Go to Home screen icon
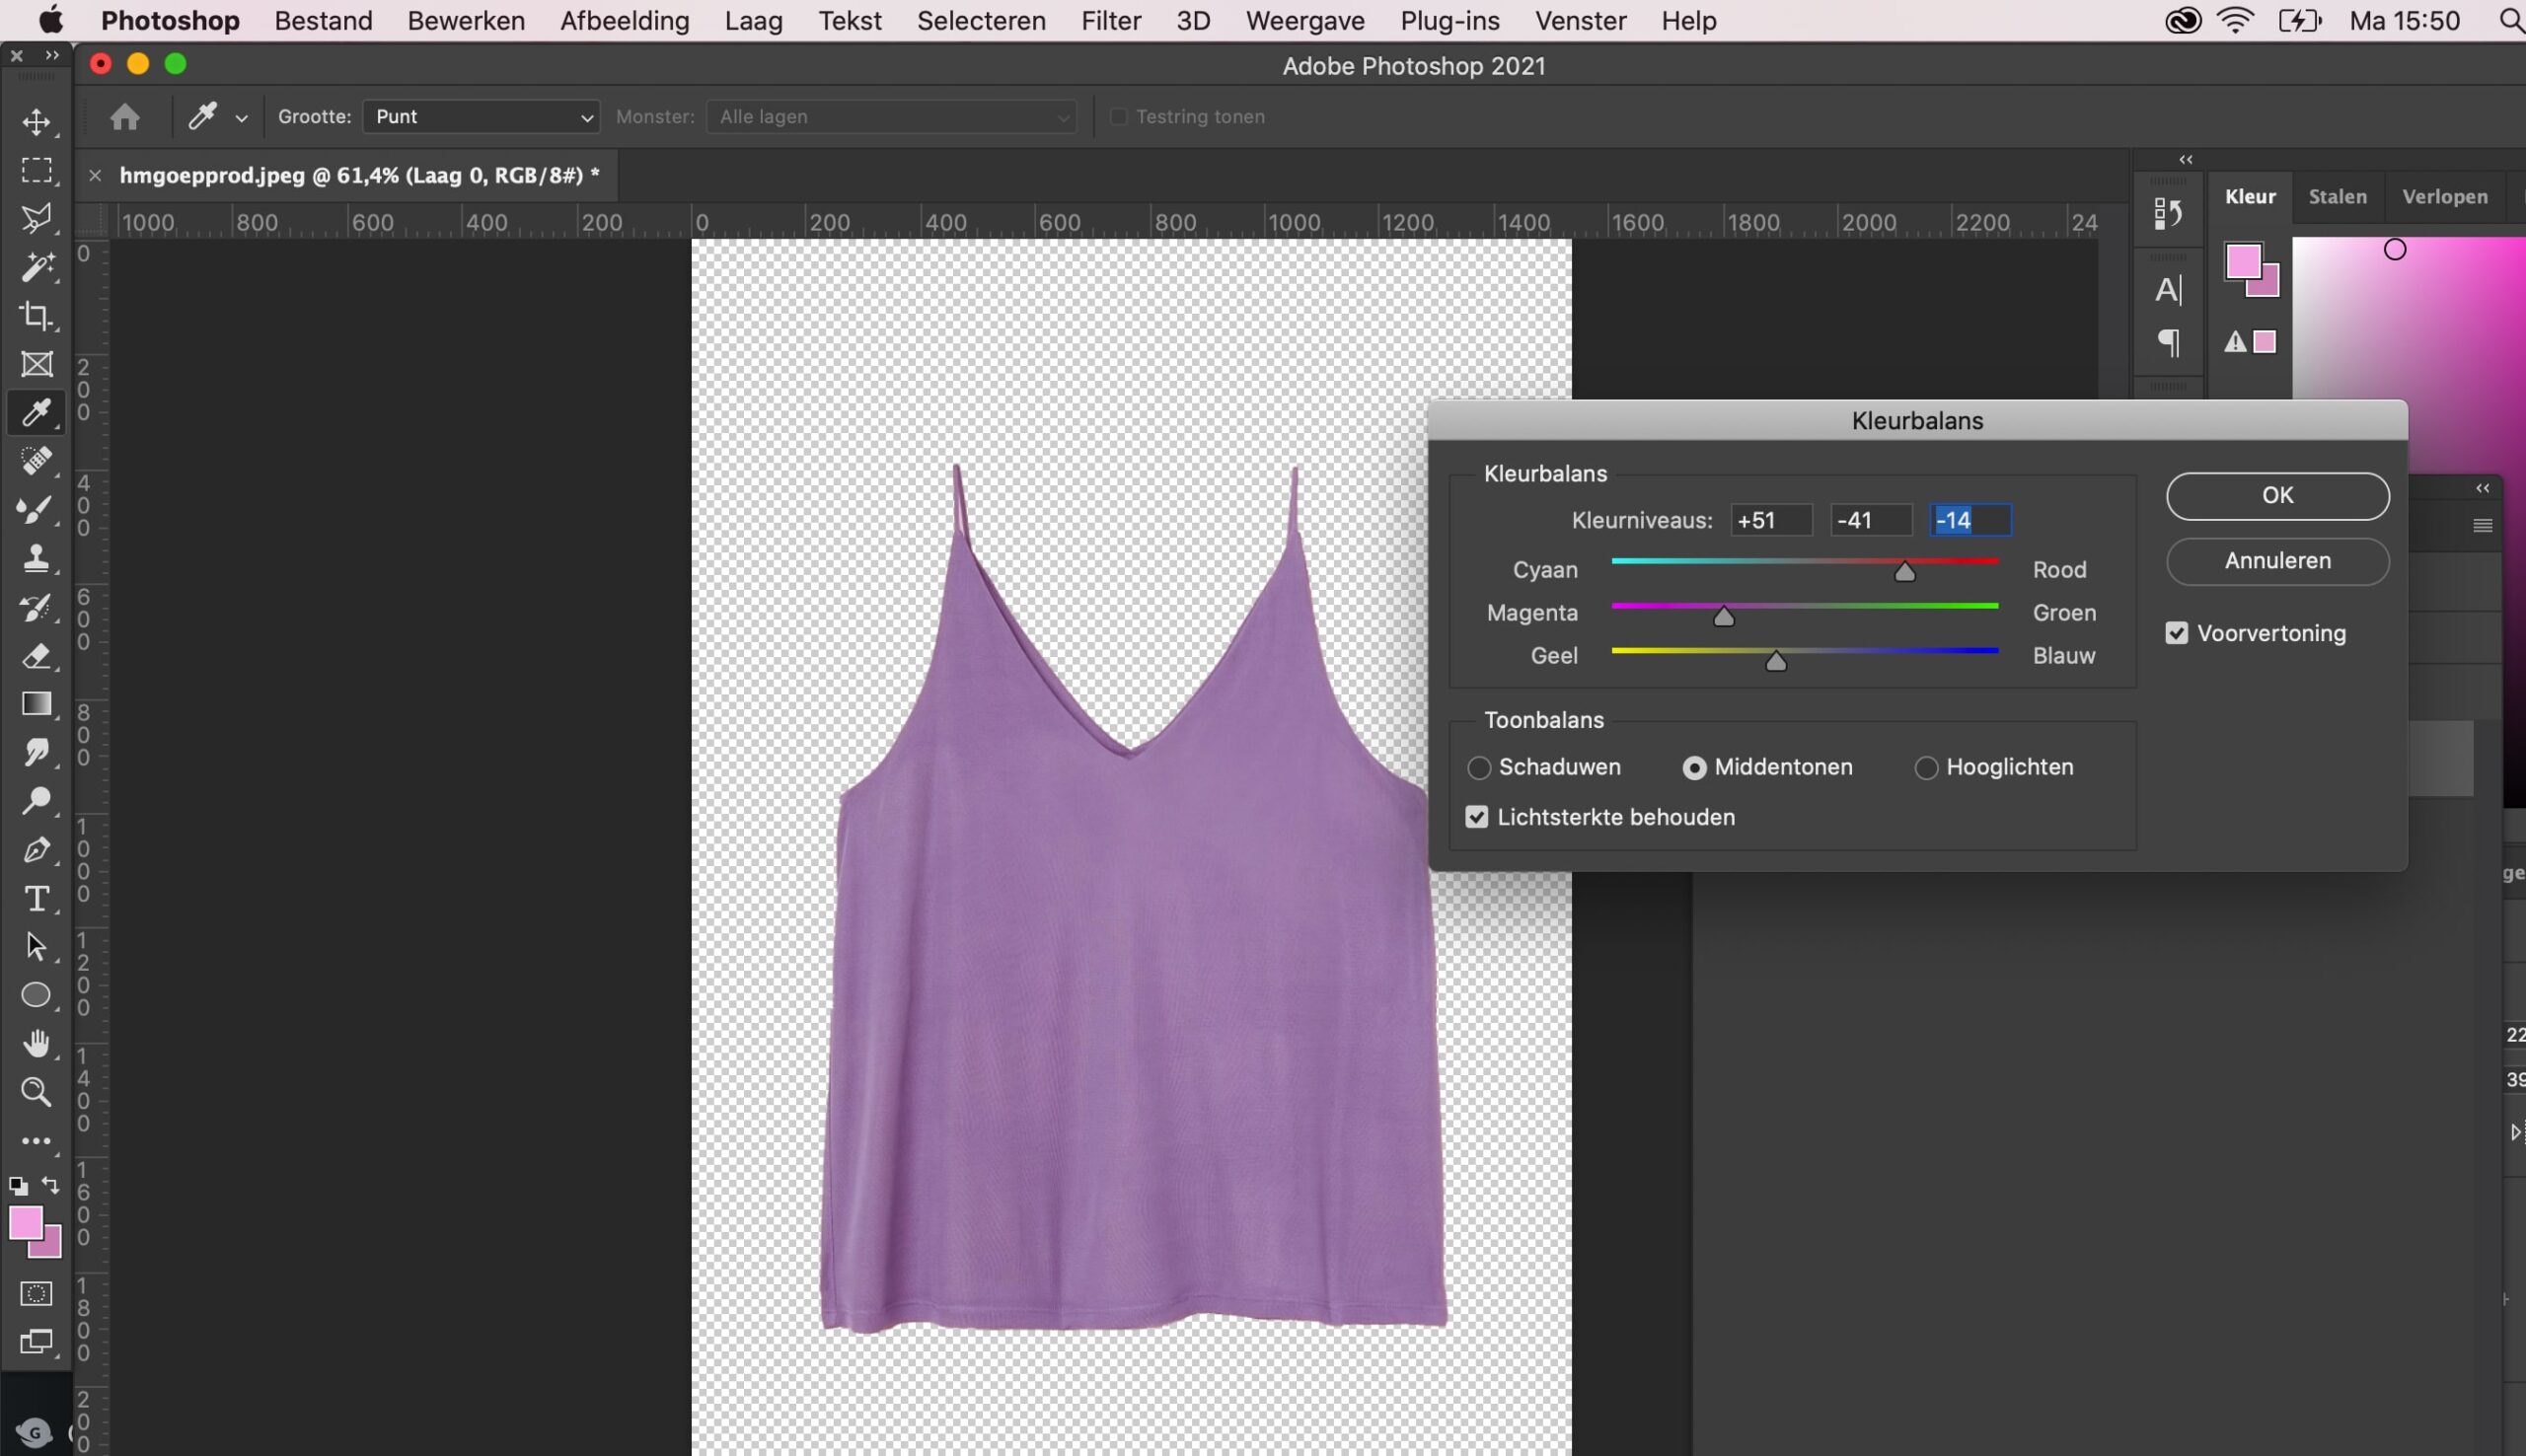The height and width of the screenshot is (1456, 2526). tap(125, 117)
